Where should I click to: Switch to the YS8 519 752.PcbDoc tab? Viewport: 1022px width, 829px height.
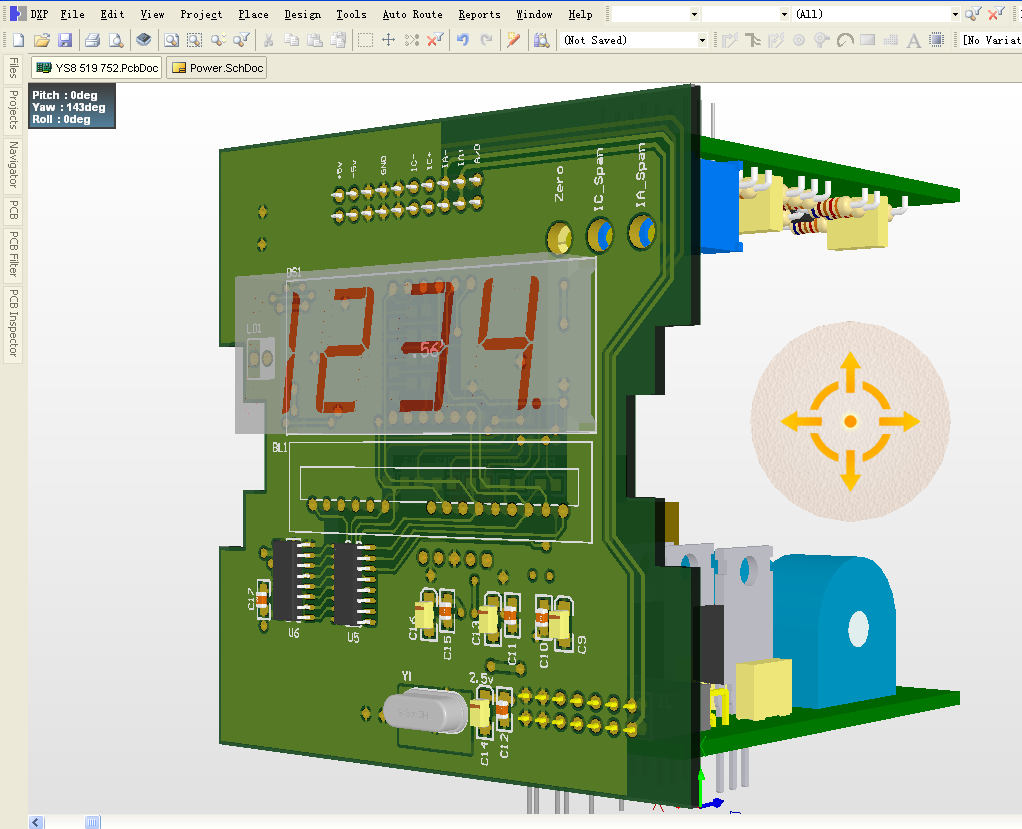[x=96, y=68]
